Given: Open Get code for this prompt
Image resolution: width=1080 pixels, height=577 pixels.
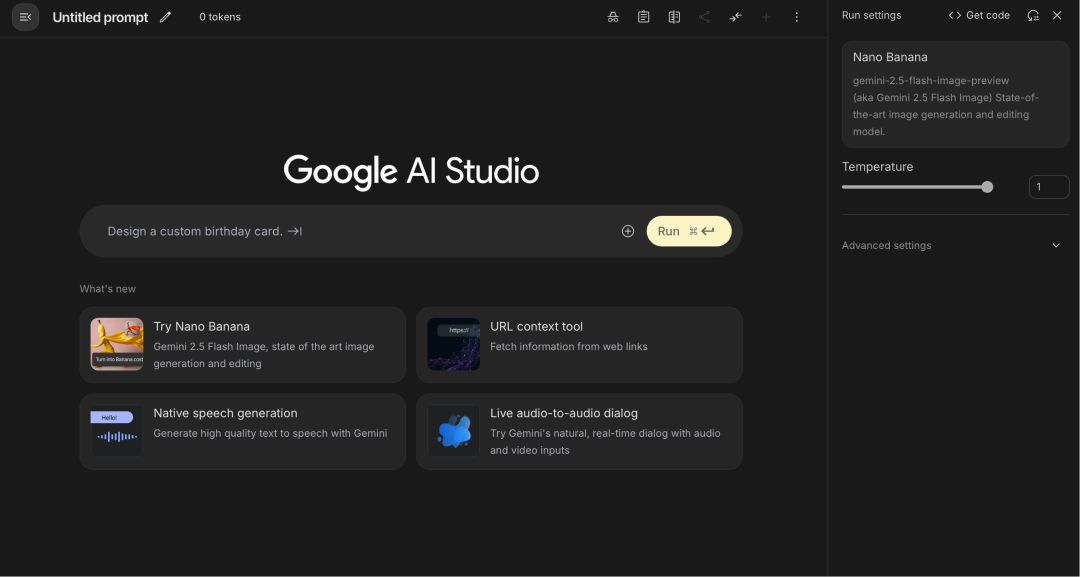Looking at the screenshot, I should [979, 15].
